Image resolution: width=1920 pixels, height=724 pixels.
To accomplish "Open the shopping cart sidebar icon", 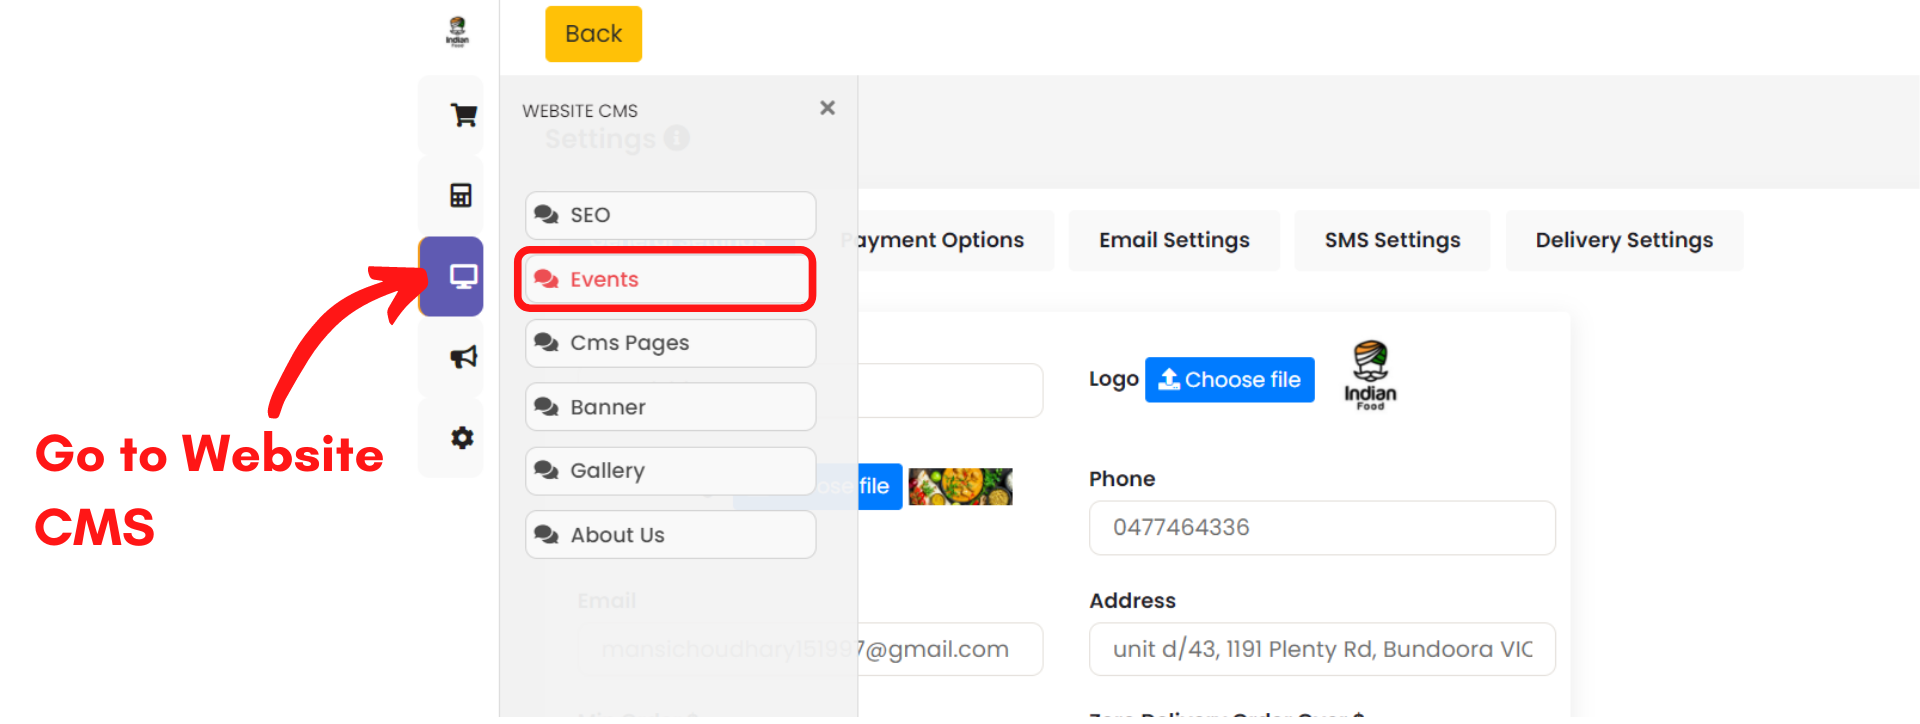I will pyautogui.click(x=462, y=115).
